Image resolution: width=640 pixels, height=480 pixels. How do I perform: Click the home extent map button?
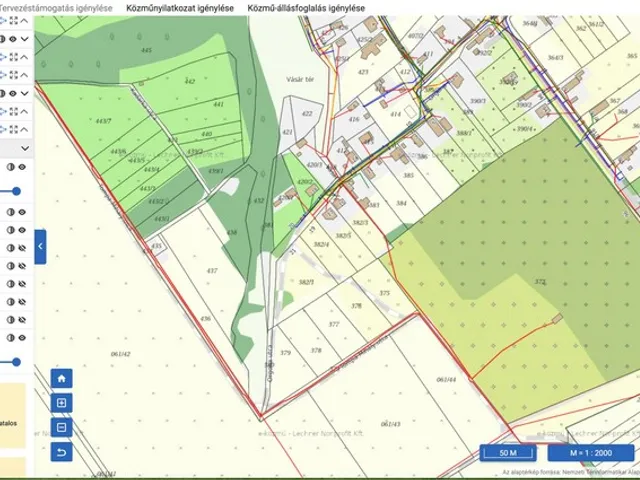[x=62, y=379]
